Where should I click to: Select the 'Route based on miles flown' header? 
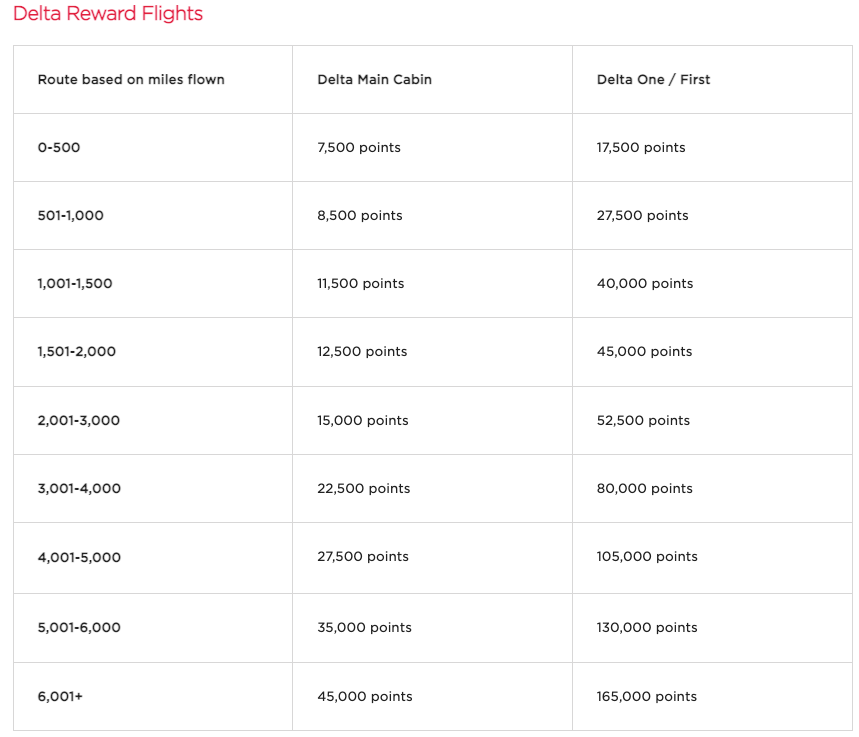[x=131, y=79]
